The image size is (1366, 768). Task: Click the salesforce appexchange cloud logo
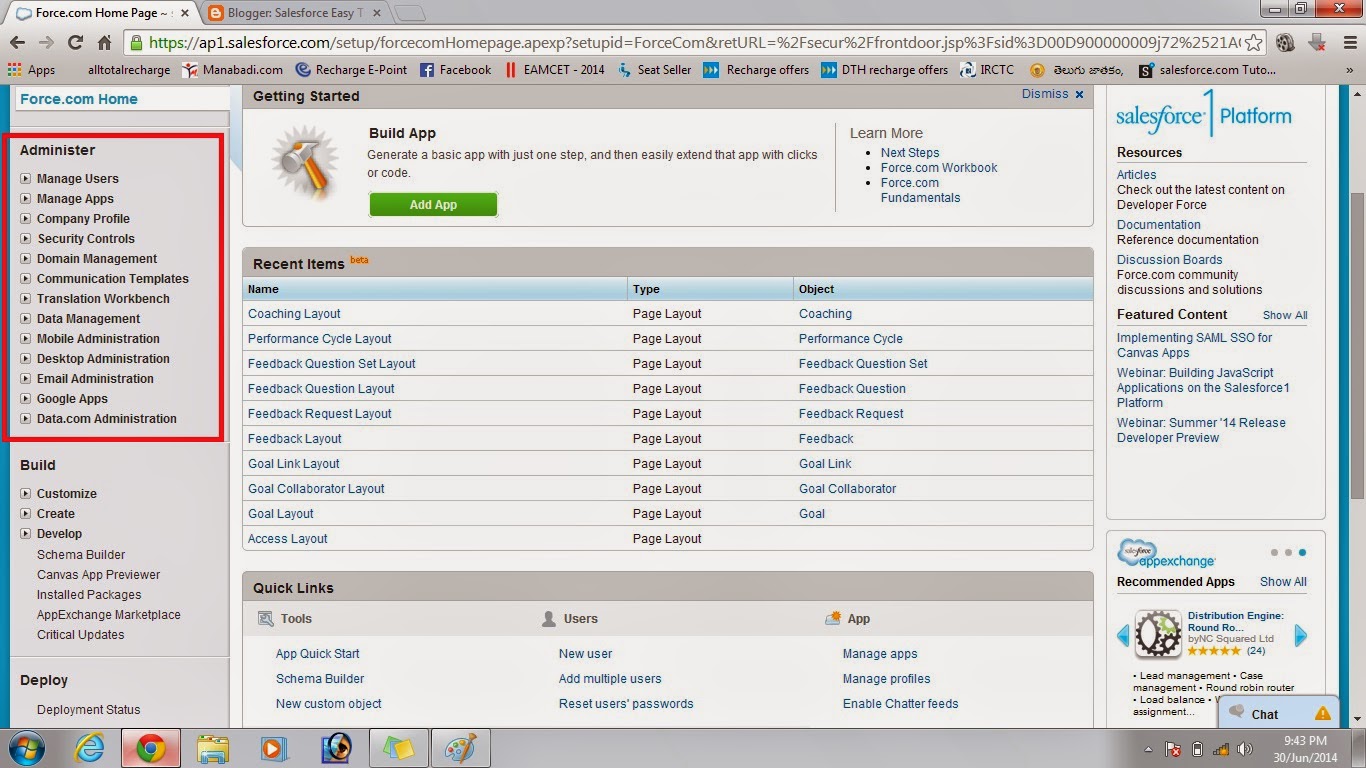1135,551
